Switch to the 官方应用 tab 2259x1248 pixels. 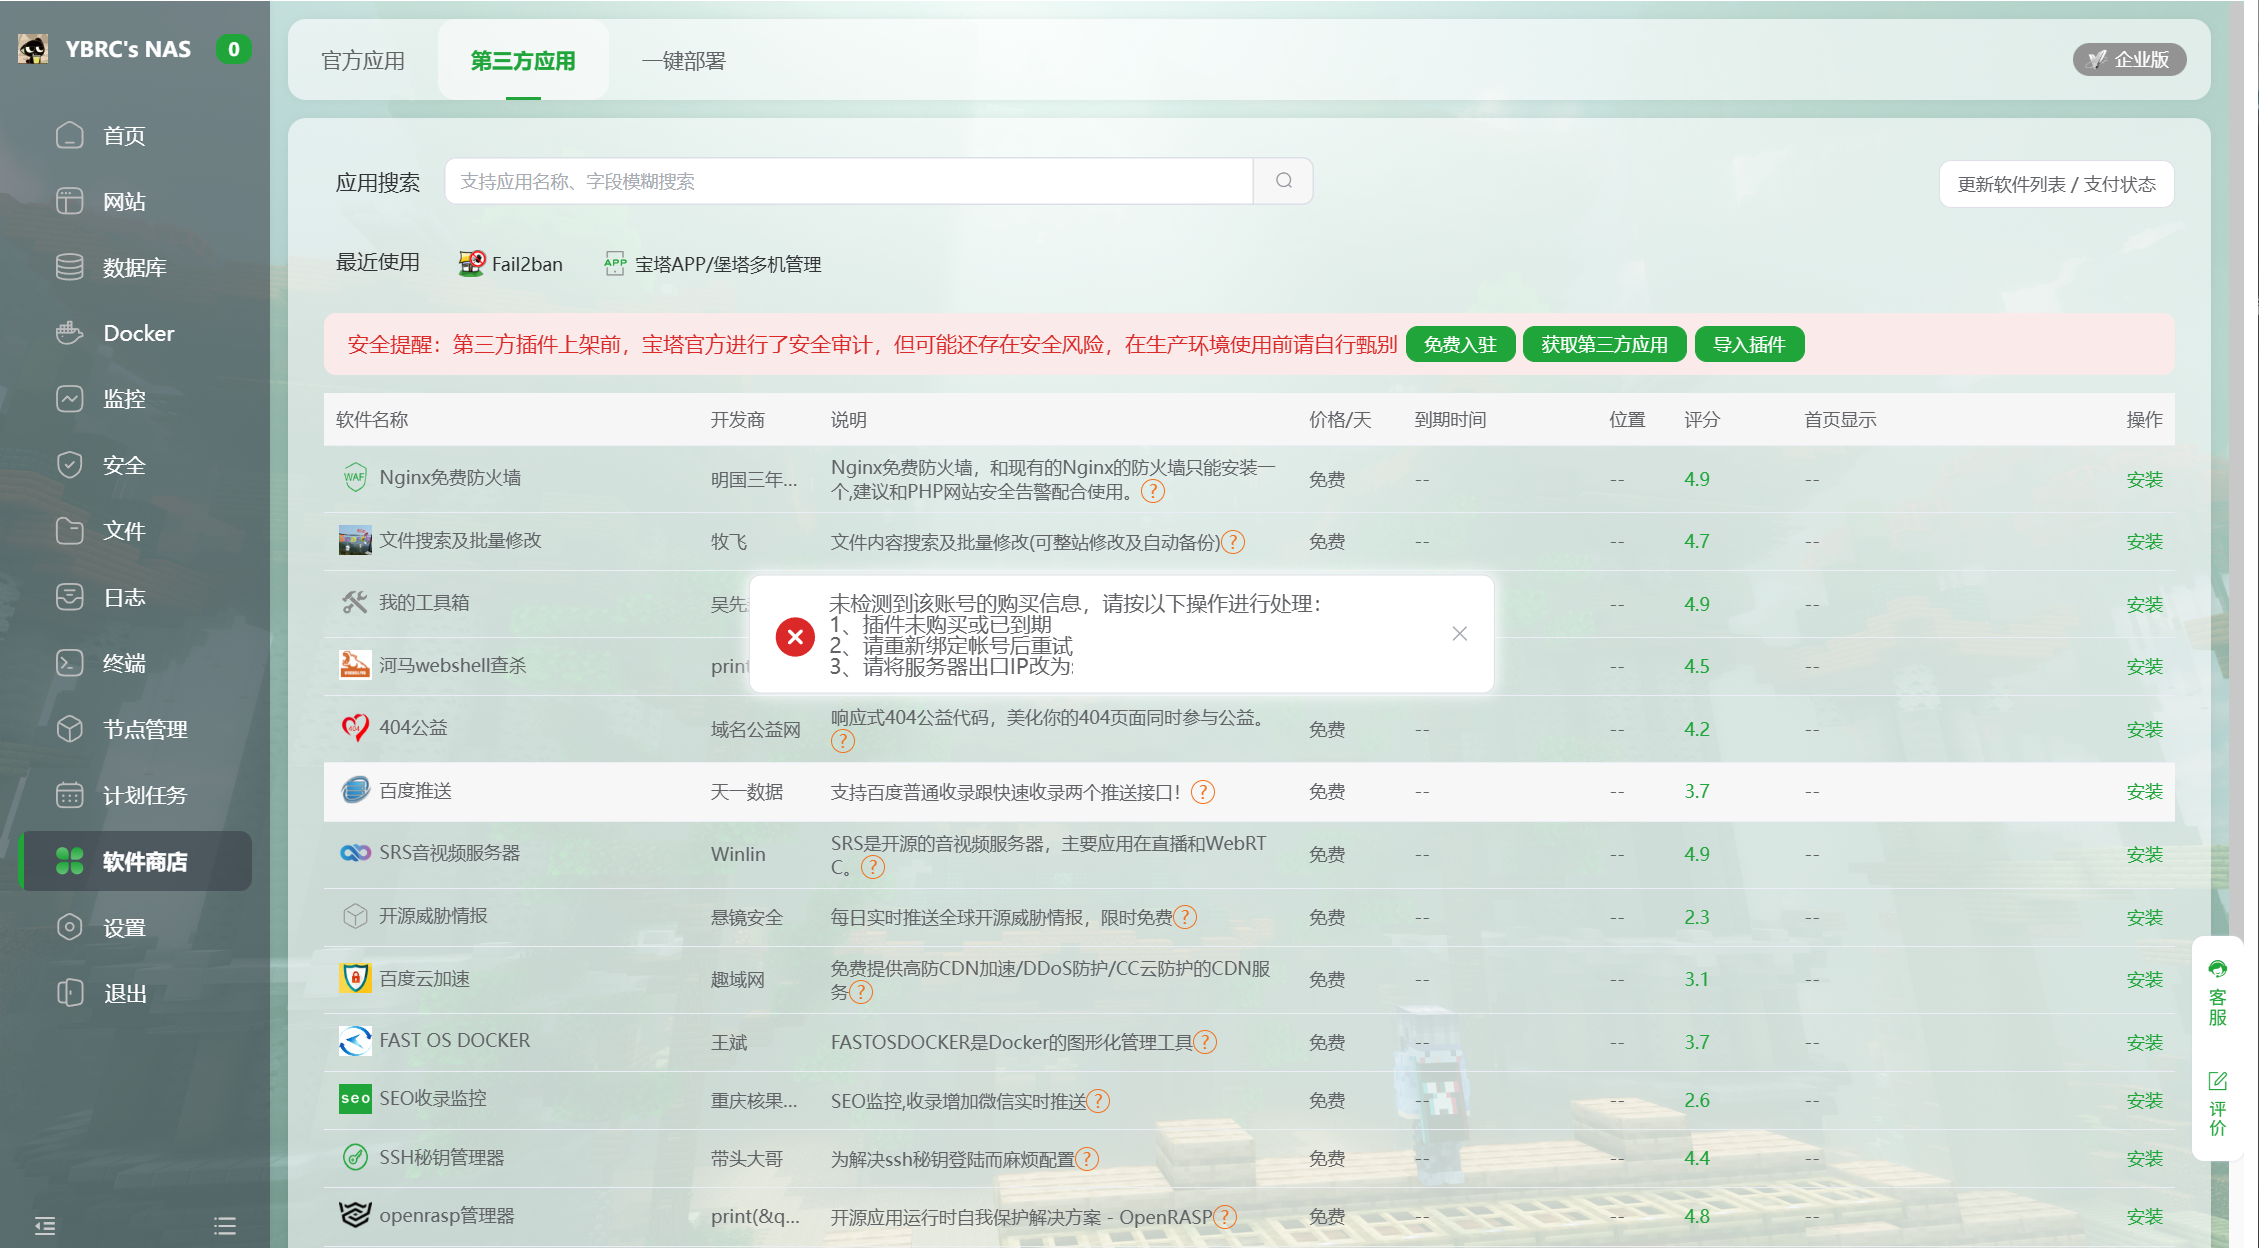click(x=362, y=60)
